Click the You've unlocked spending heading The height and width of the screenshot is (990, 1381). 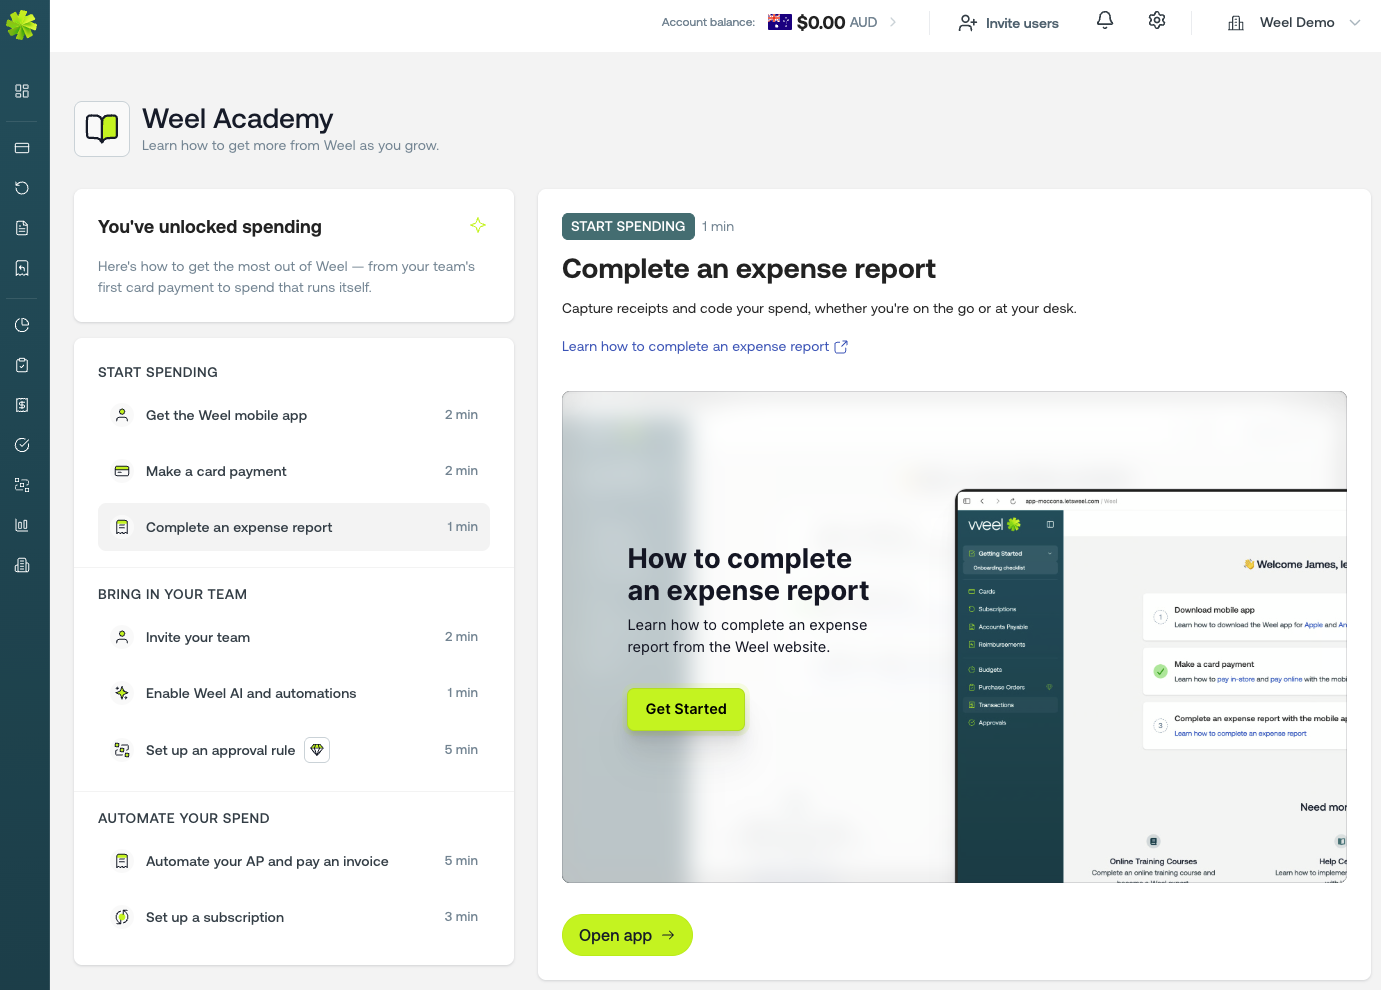coord(210,227)
